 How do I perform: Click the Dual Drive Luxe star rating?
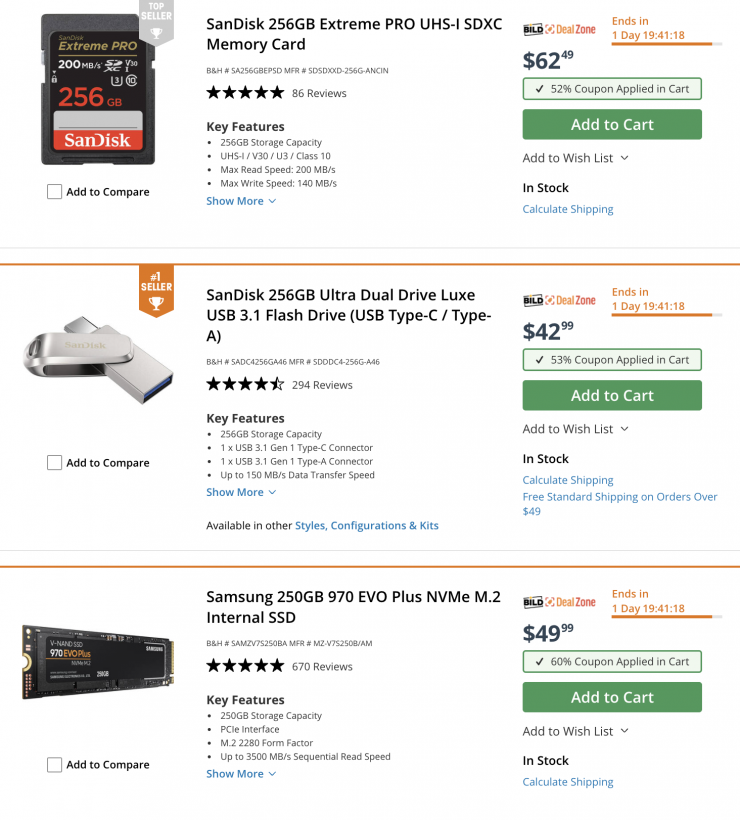tap(245, 385)
